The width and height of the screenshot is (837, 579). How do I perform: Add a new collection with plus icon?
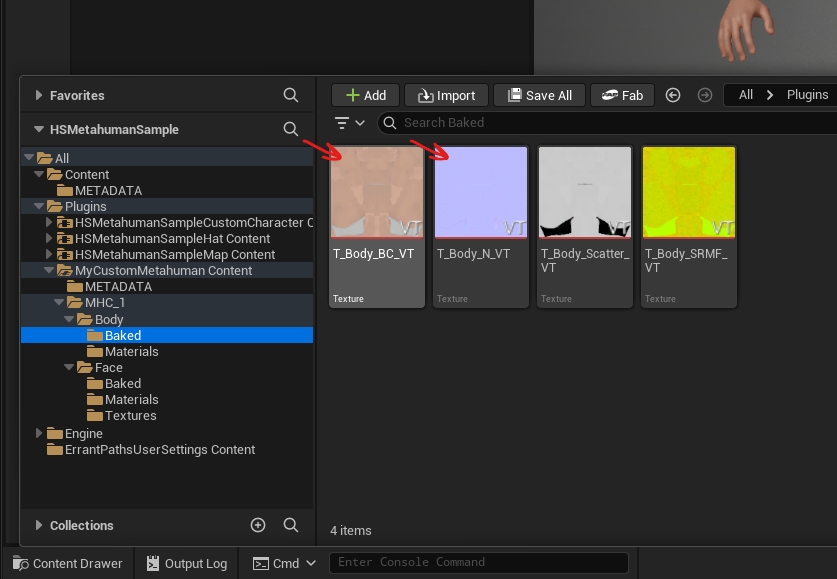[x=258, y=525]
